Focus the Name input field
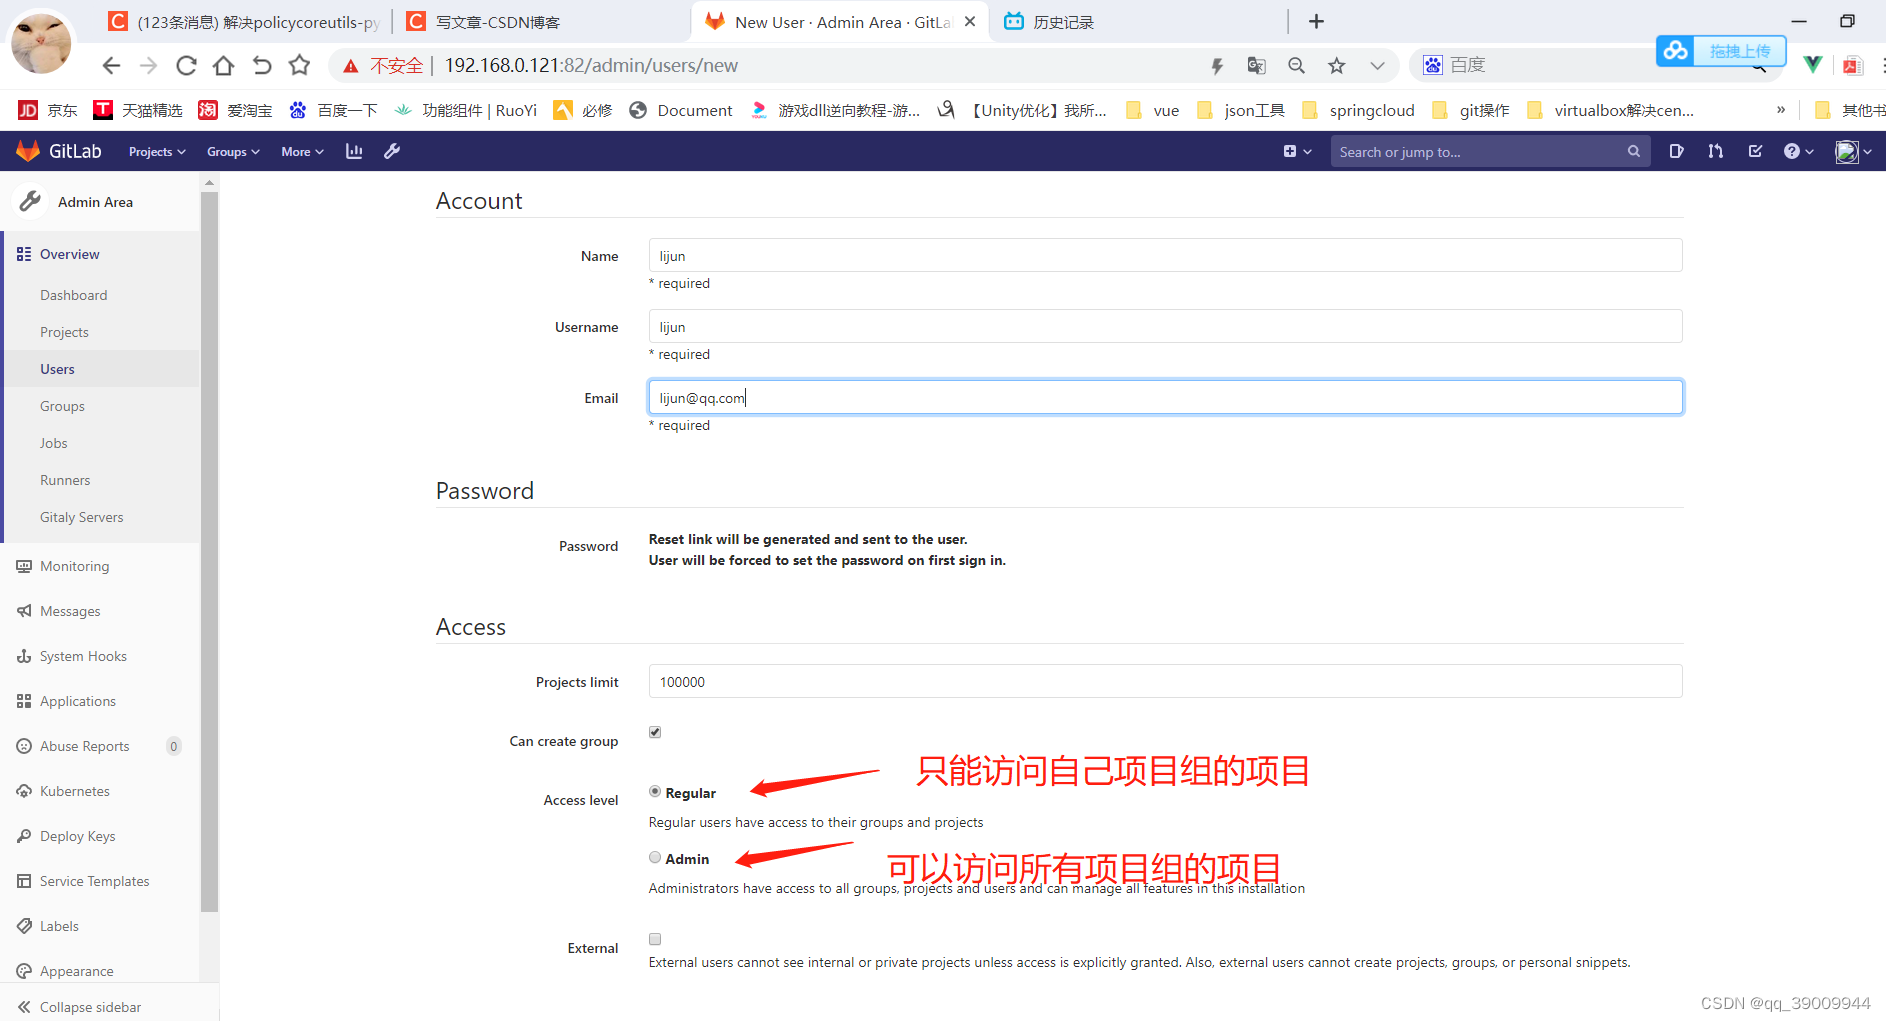 1165,255
